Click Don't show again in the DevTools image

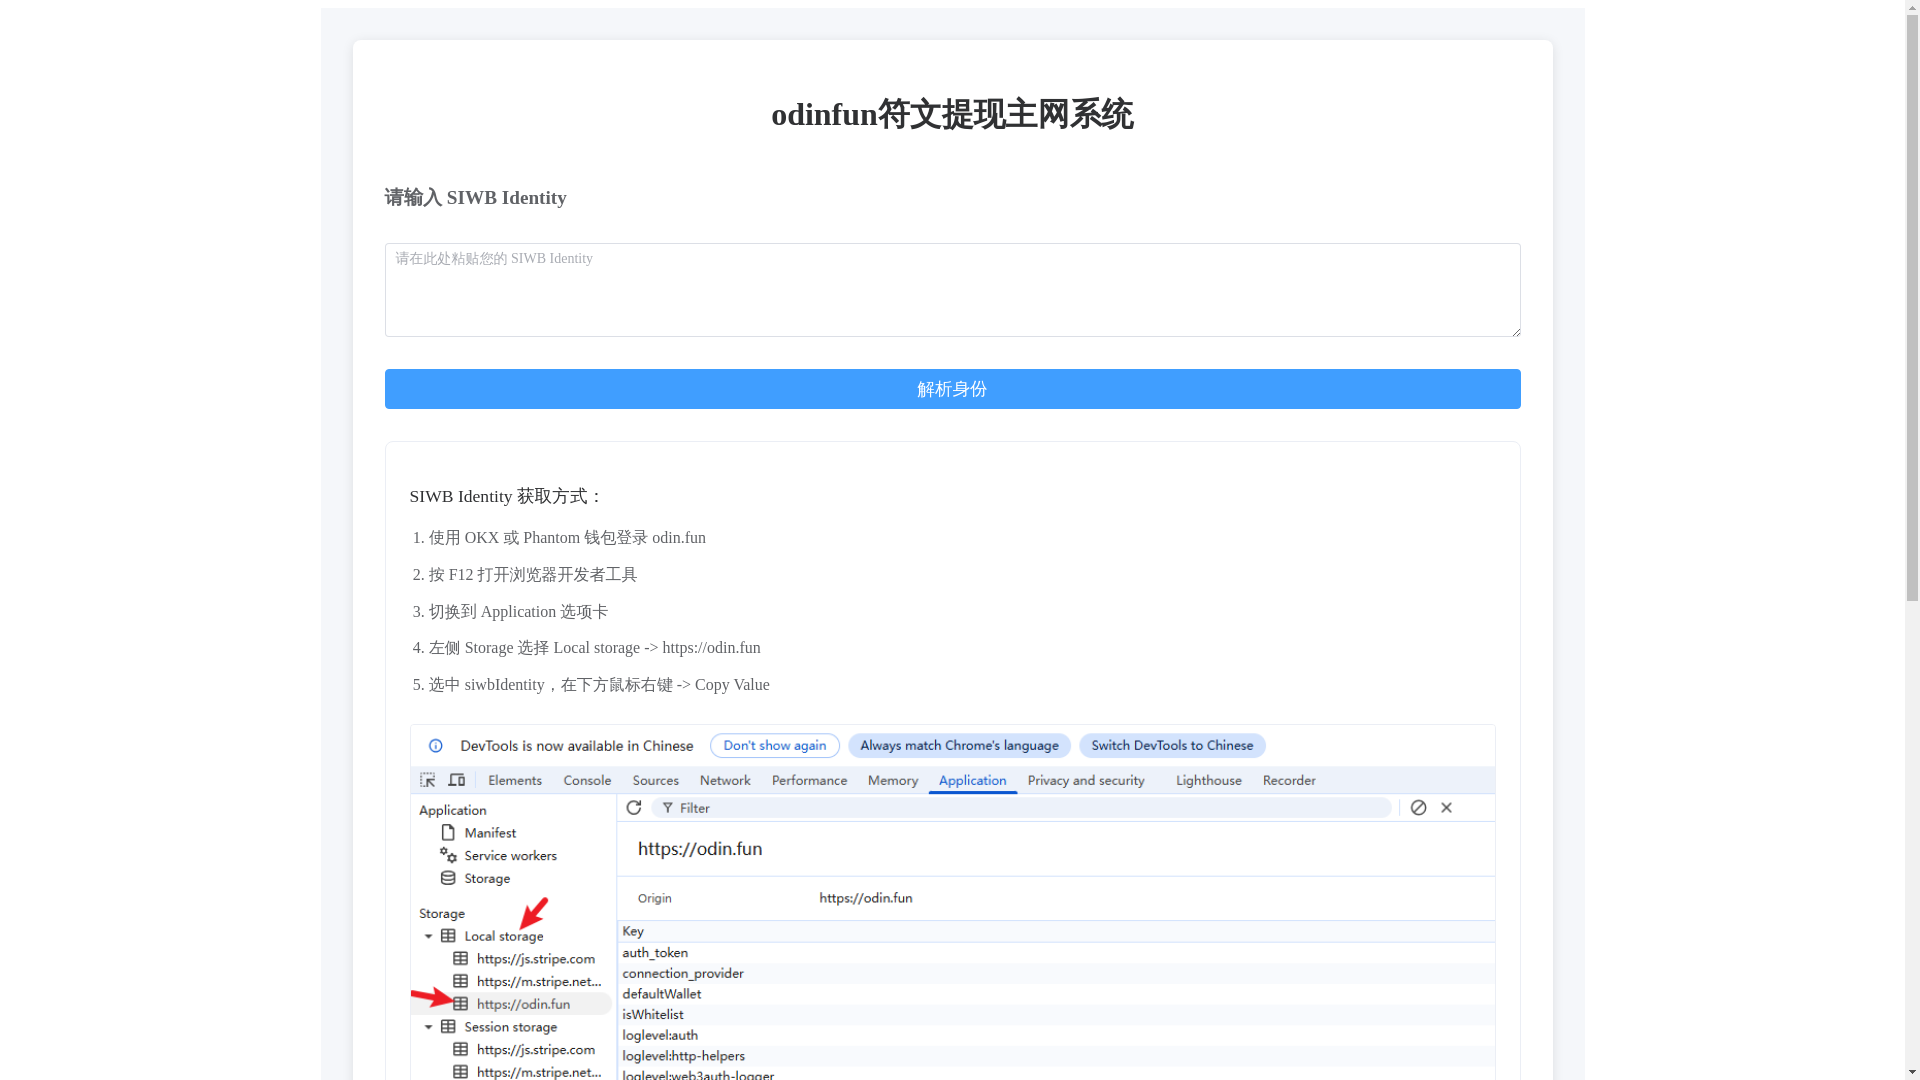[774, 746]
